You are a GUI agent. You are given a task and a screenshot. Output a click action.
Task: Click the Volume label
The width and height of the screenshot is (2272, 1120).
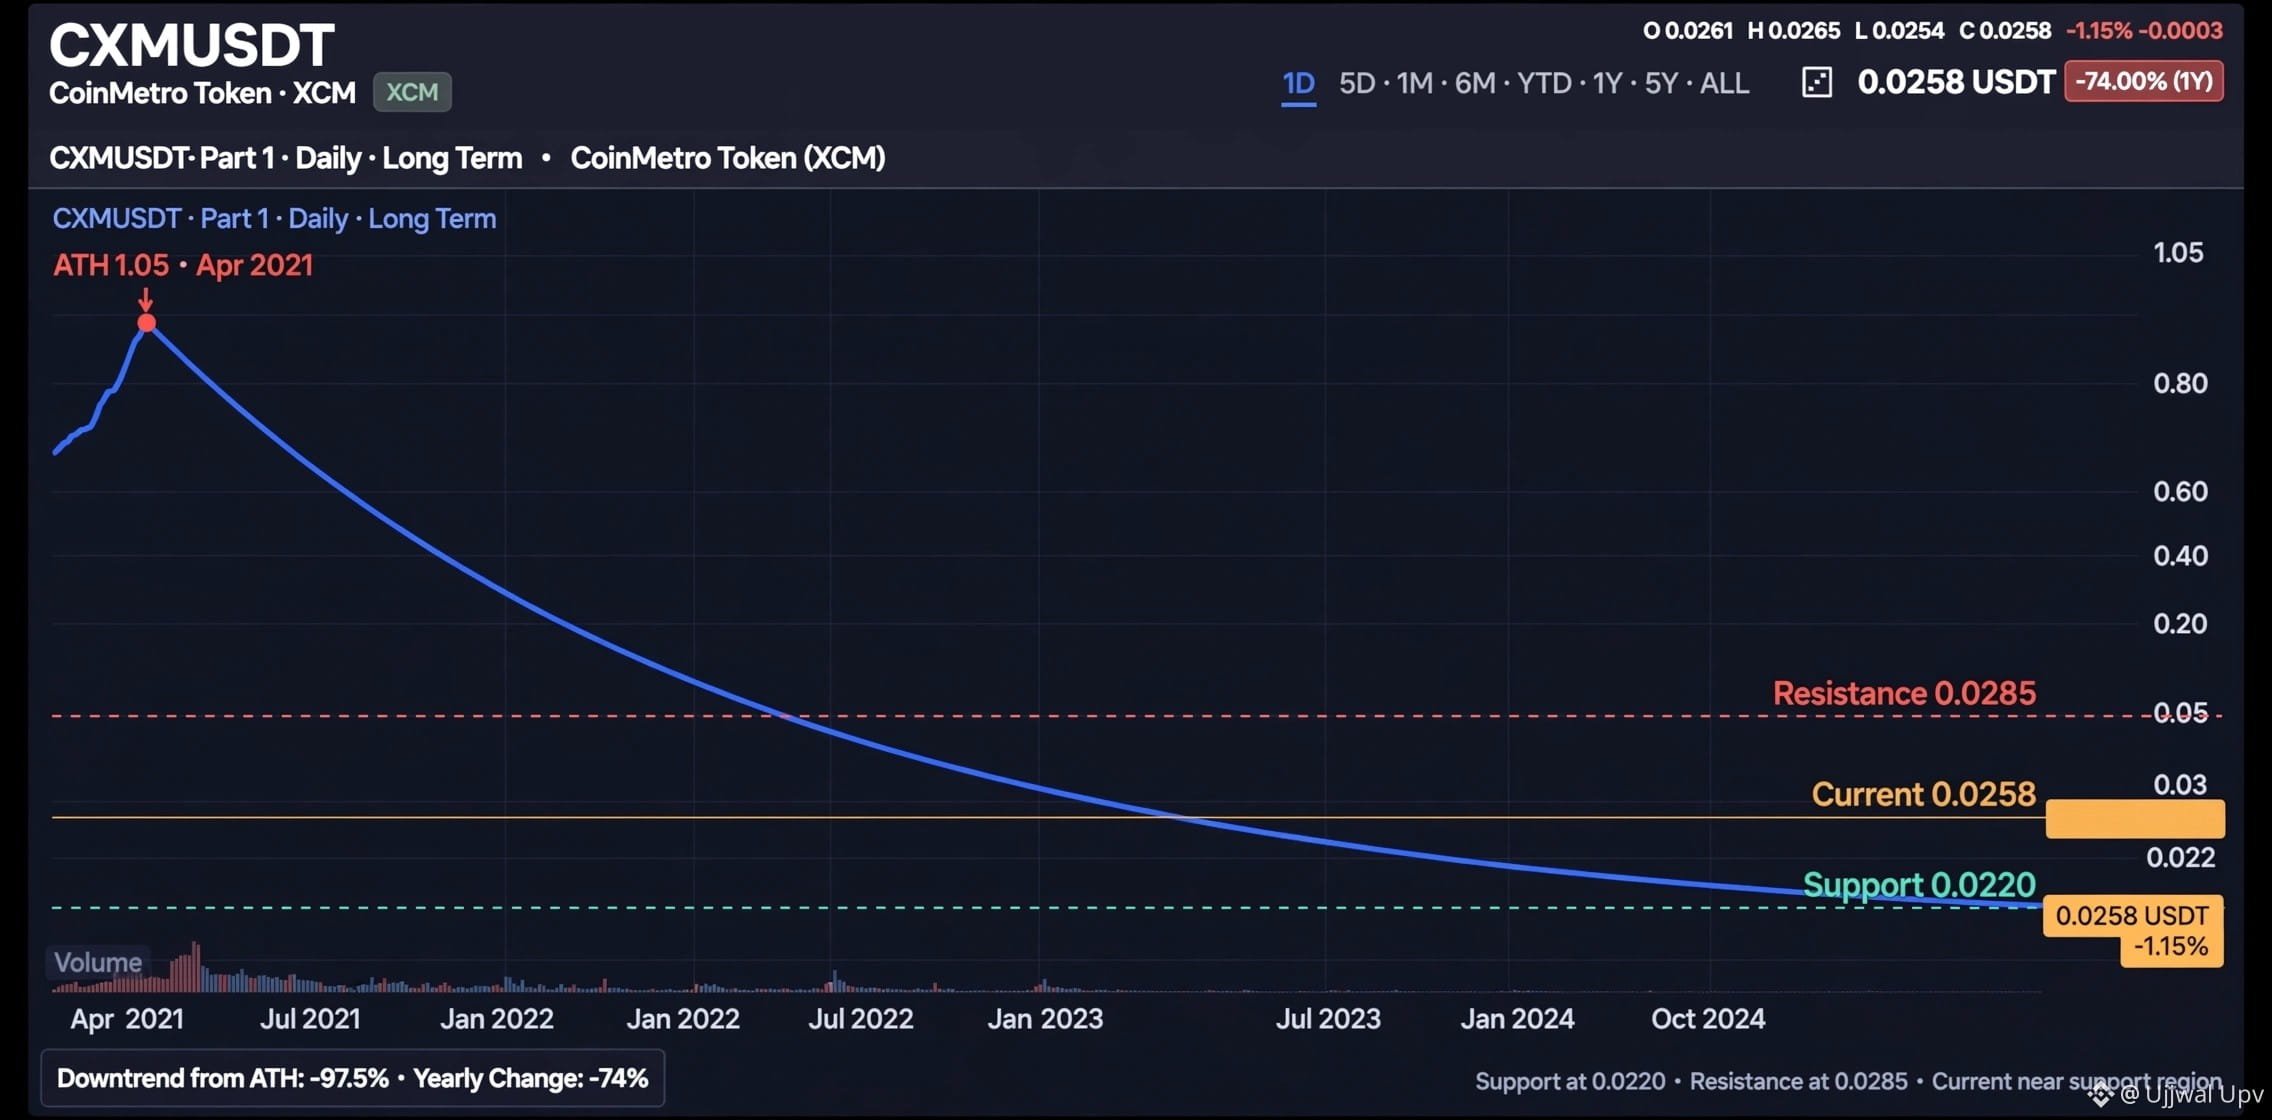[98, 963]
